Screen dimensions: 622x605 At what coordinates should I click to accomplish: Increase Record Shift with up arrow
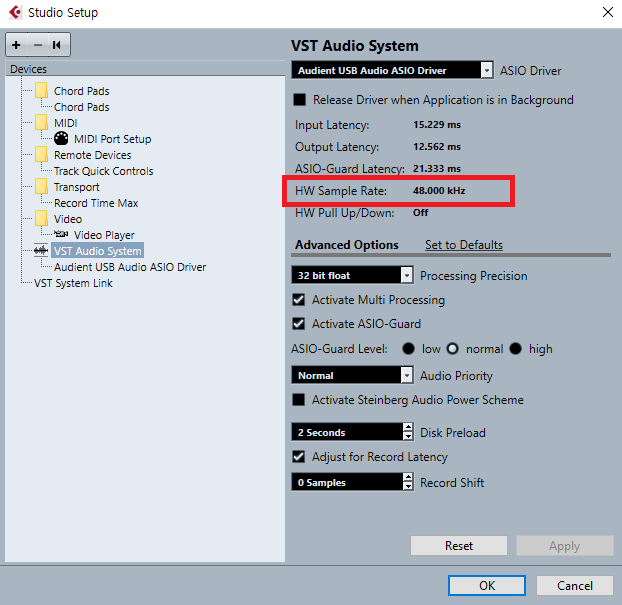tap(408, 478)
